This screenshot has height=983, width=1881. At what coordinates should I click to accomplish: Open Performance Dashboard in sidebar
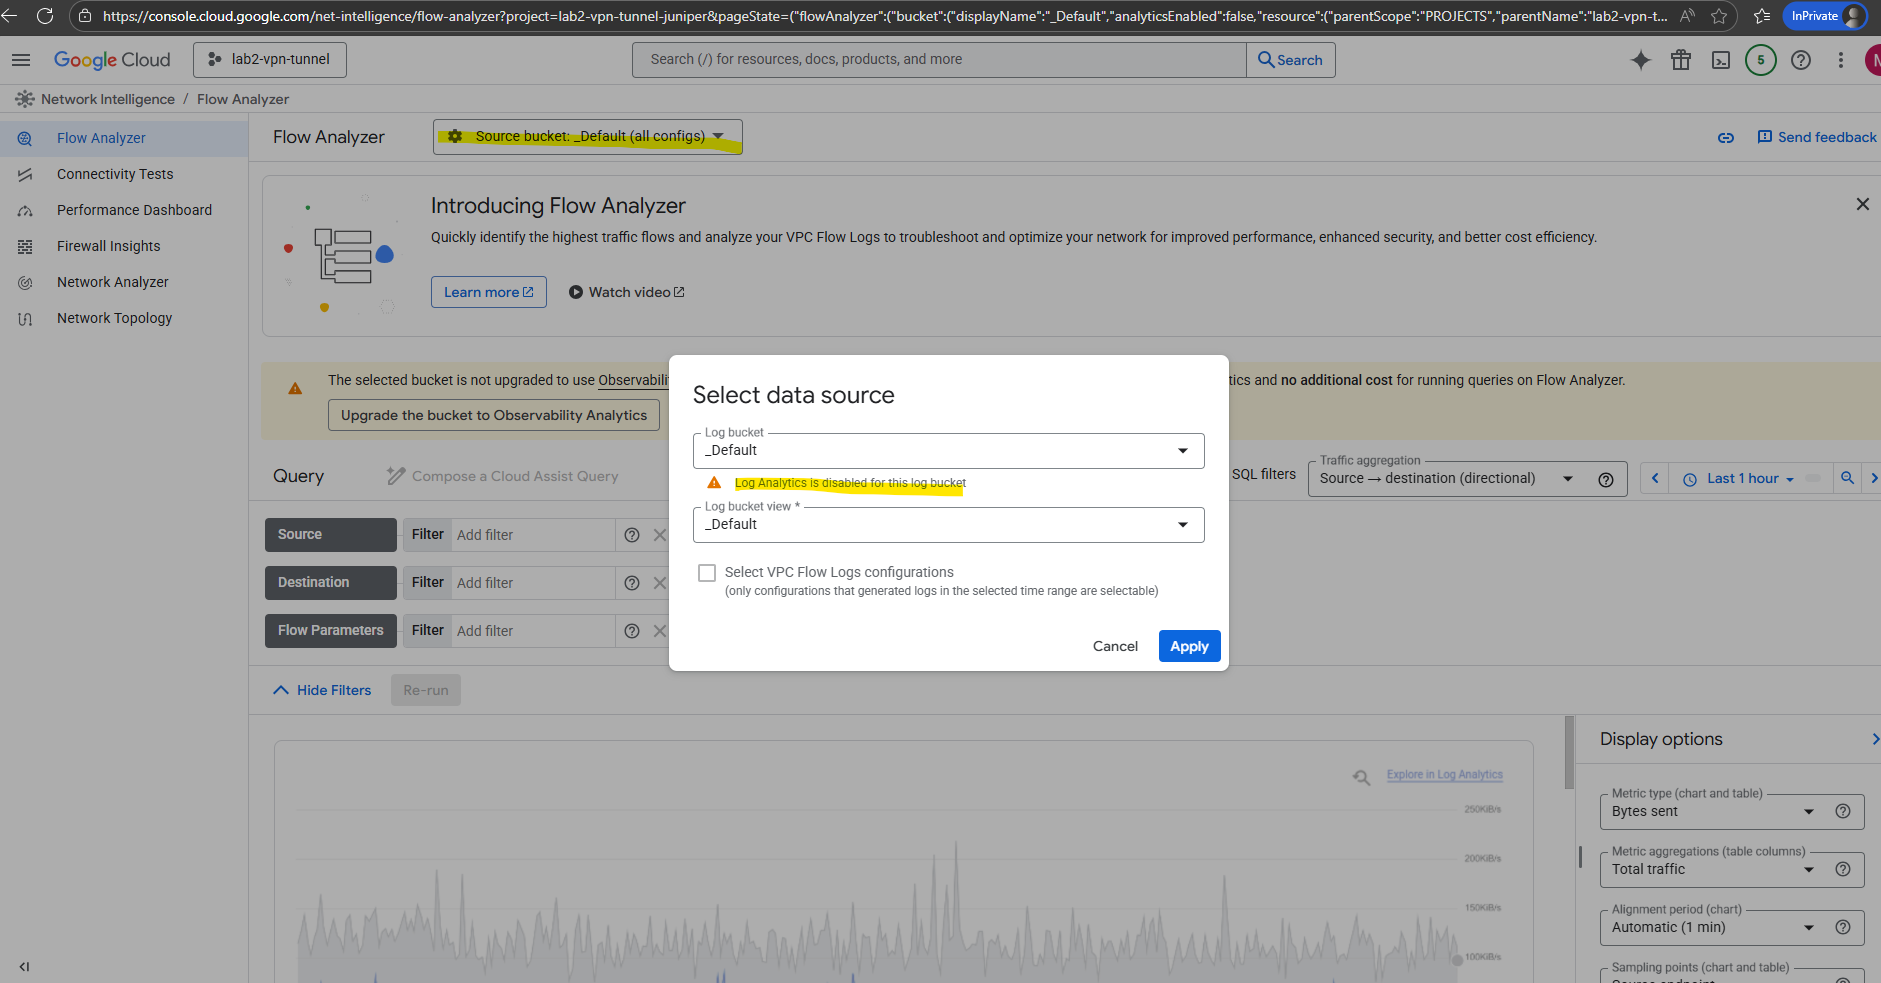click(124, 210)
